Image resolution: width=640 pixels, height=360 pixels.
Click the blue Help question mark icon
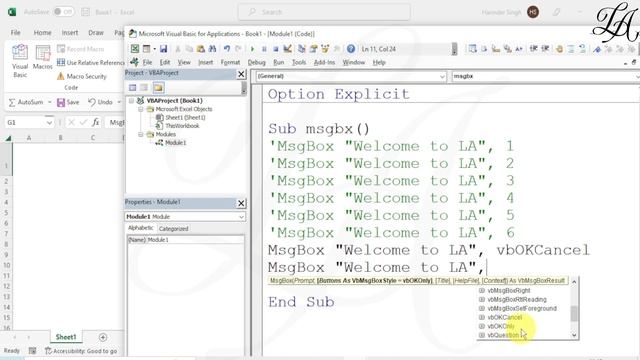pyautogui.click(x=351, y=49)
